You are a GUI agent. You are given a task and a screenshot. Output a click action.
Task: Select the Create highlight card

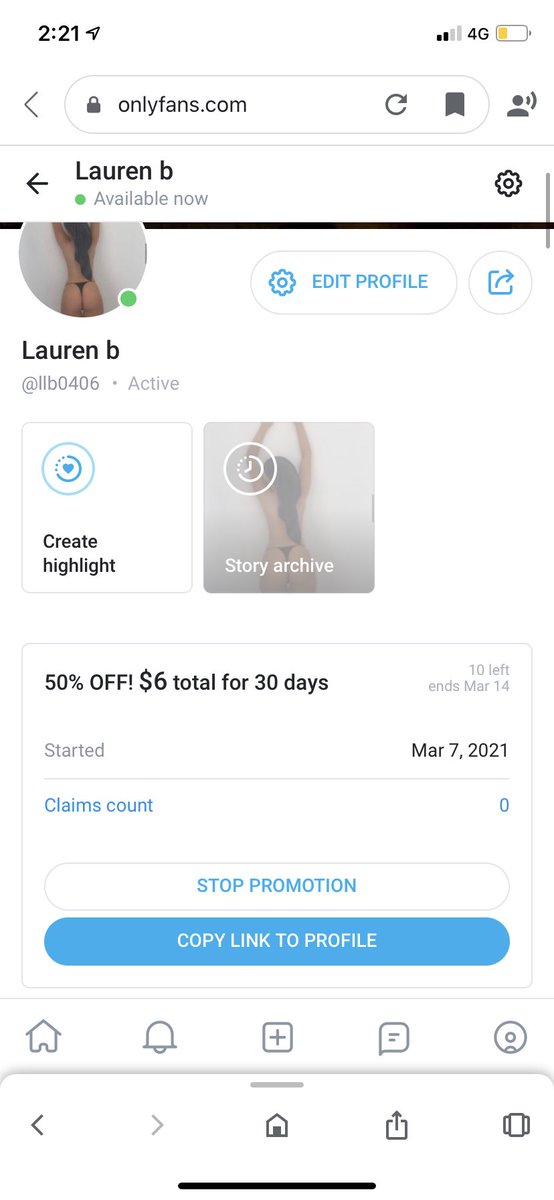107,508
